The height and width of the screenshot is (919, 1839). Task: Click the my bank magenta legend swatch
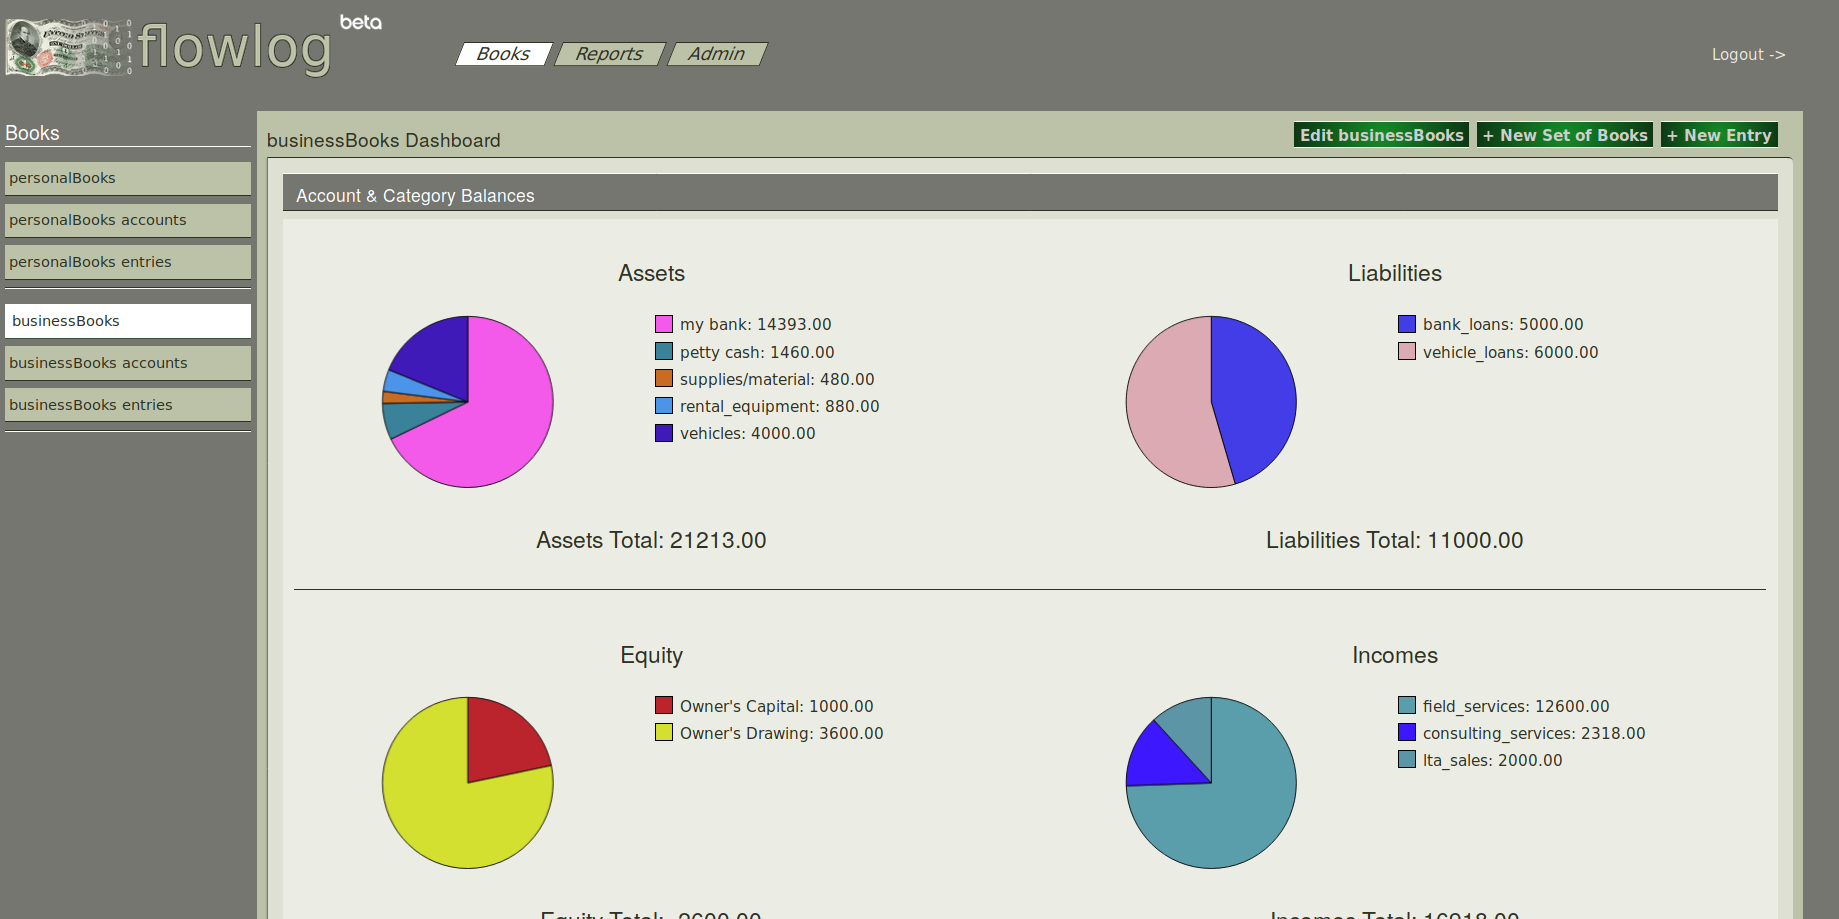pyautogui.click(x=664, y=324)
